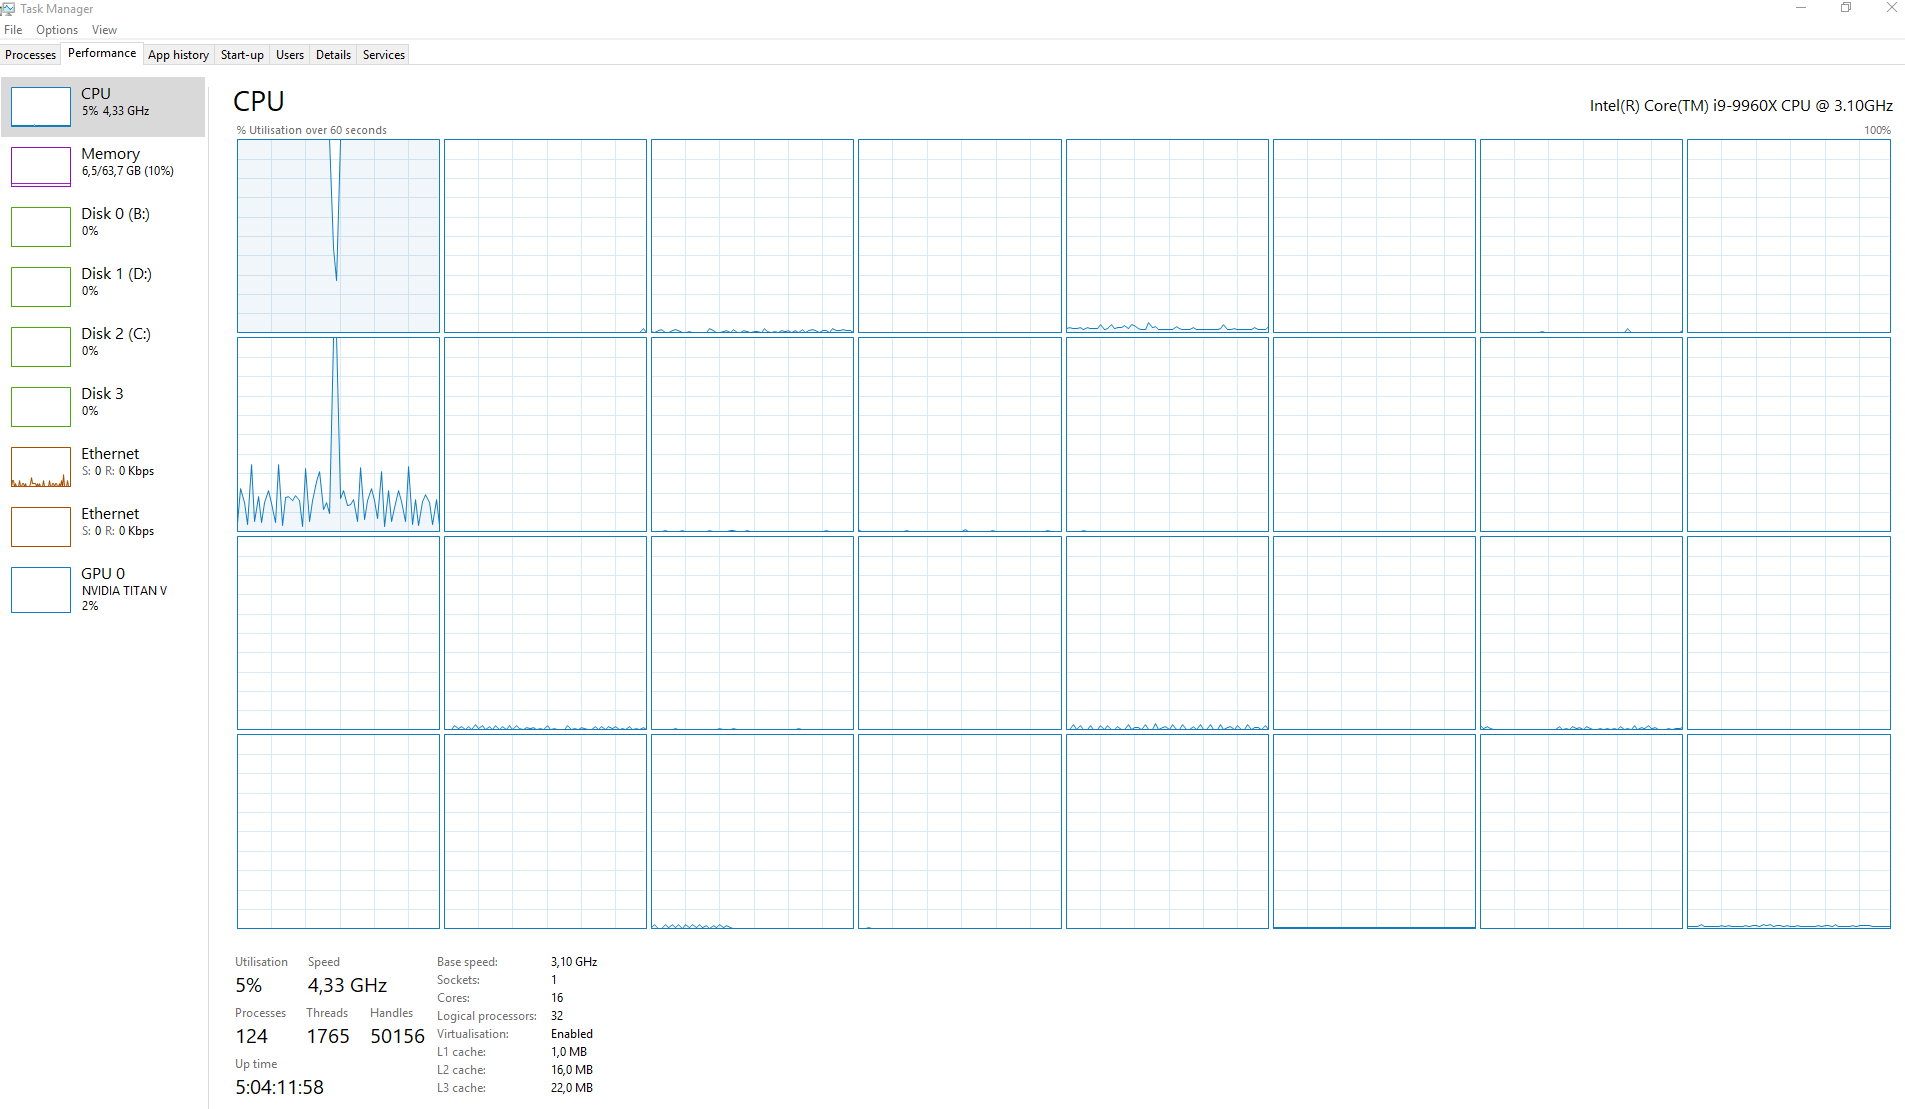Click the Disk 1 (D:) mini graph

tap(41, 286)
